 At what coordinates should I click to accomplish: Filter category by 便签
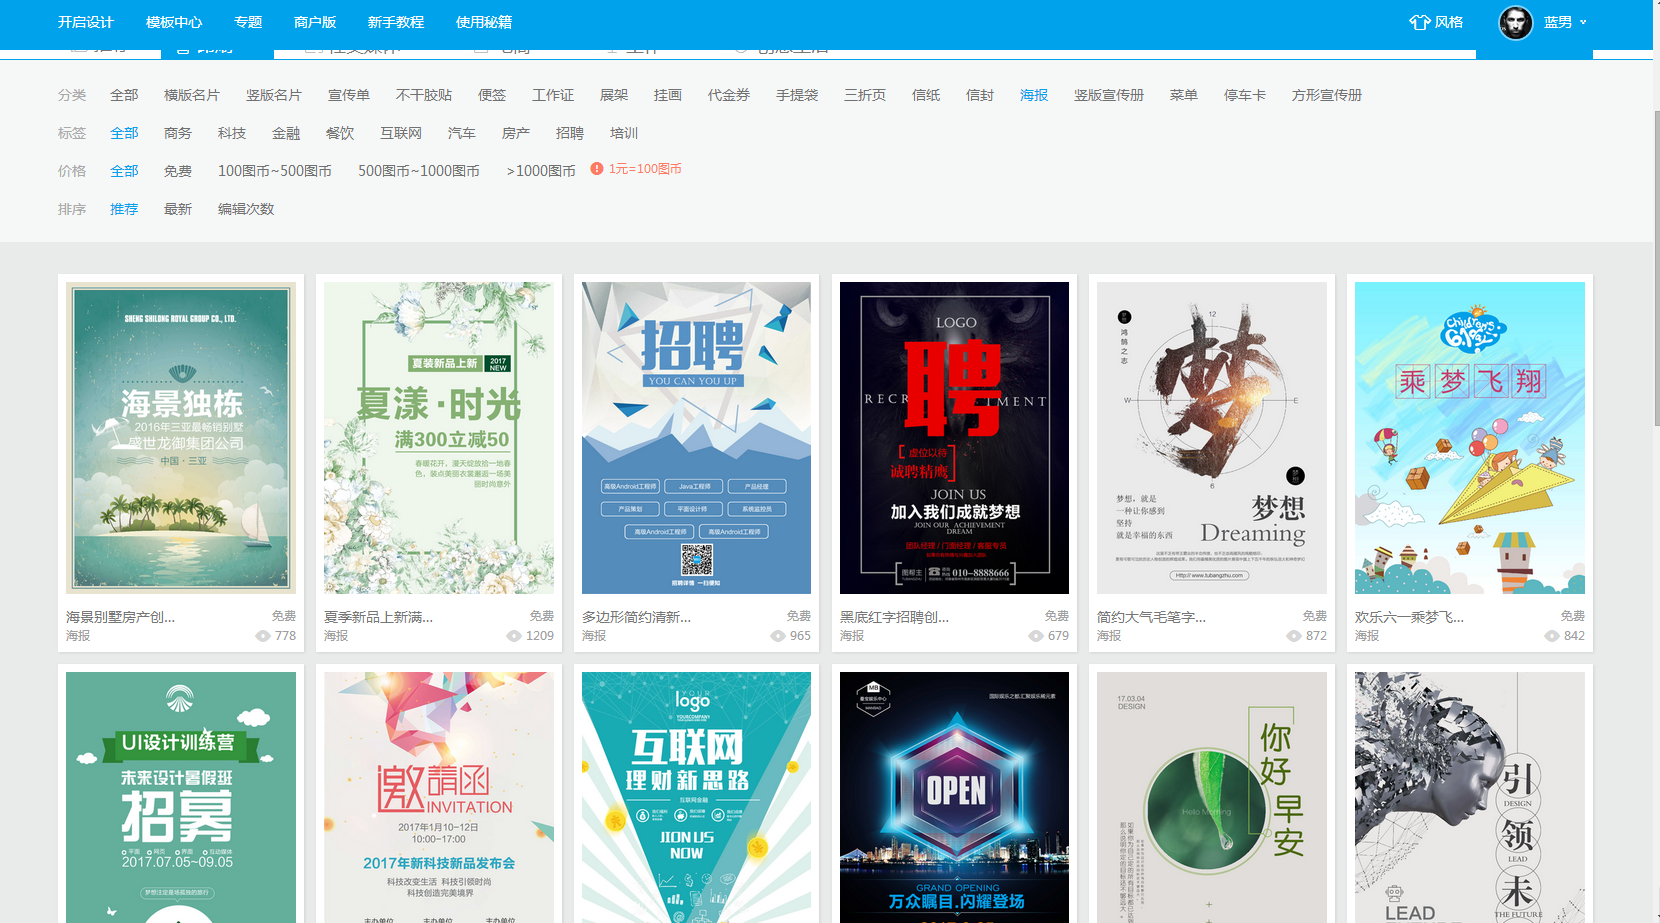pos(492,95)
